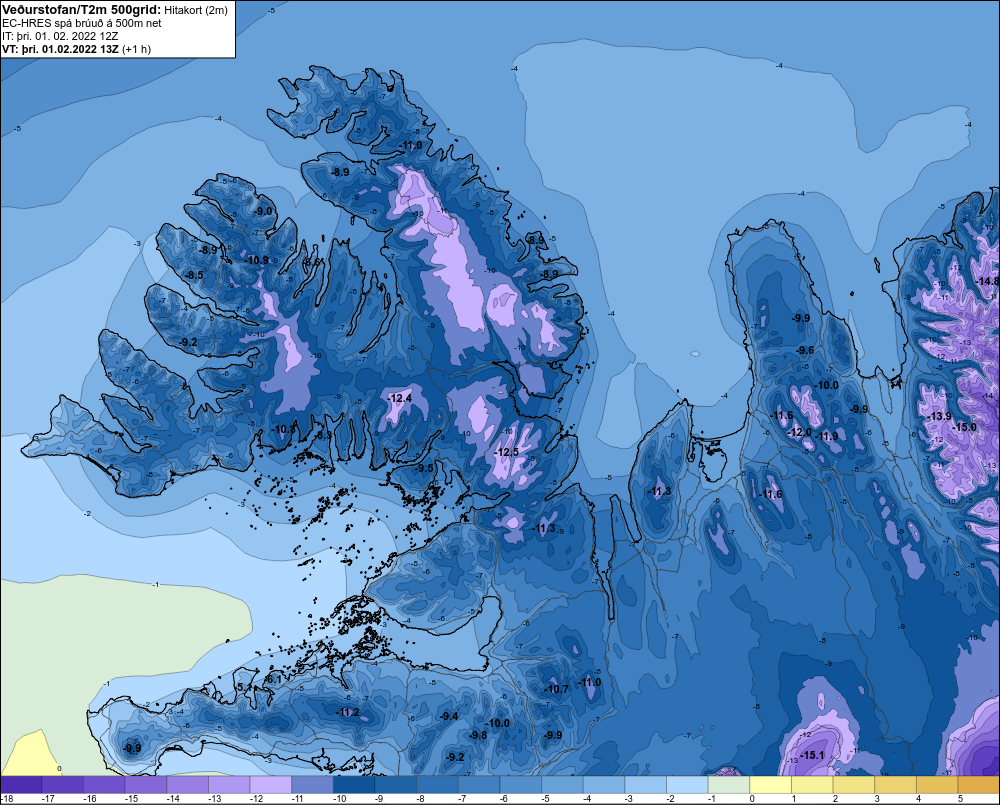Pick the legend swatch between -14 and -13
This screenshot has width=1000, height=805.
[188, 785]
